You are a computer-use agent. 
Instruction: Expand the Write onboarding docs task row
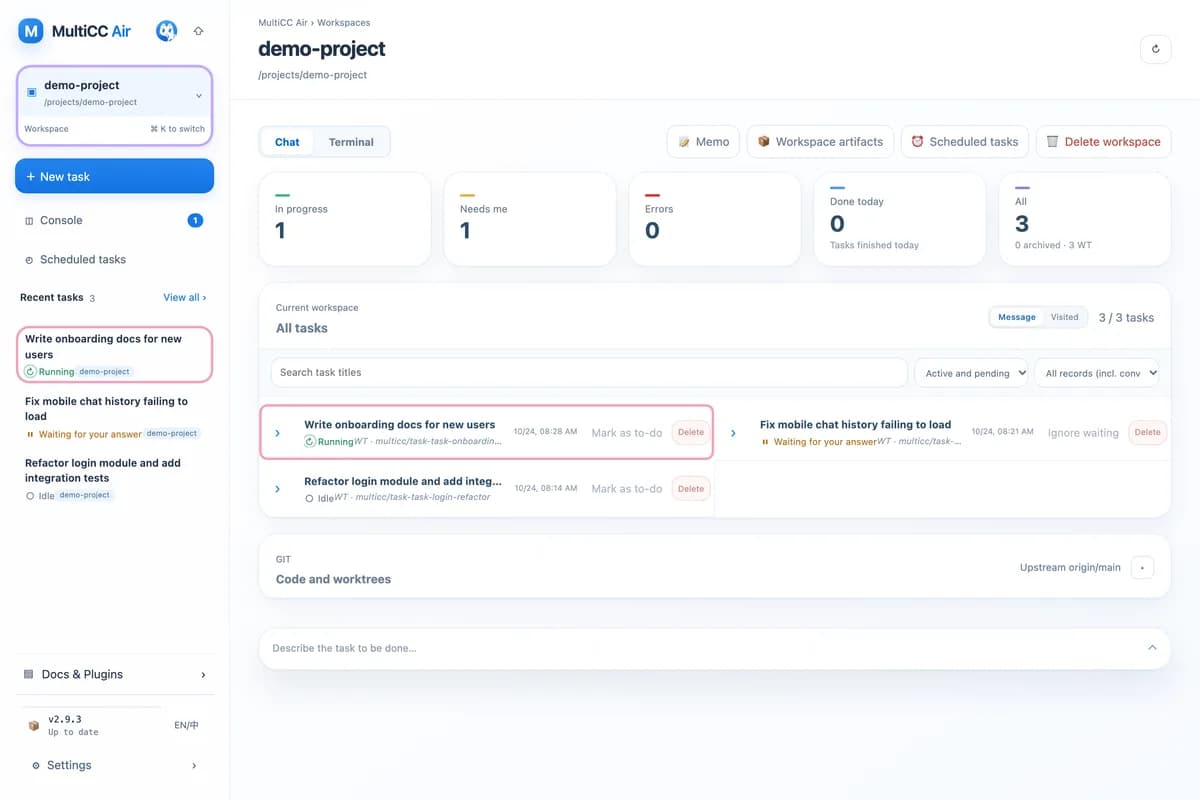[x=278, y=433]
